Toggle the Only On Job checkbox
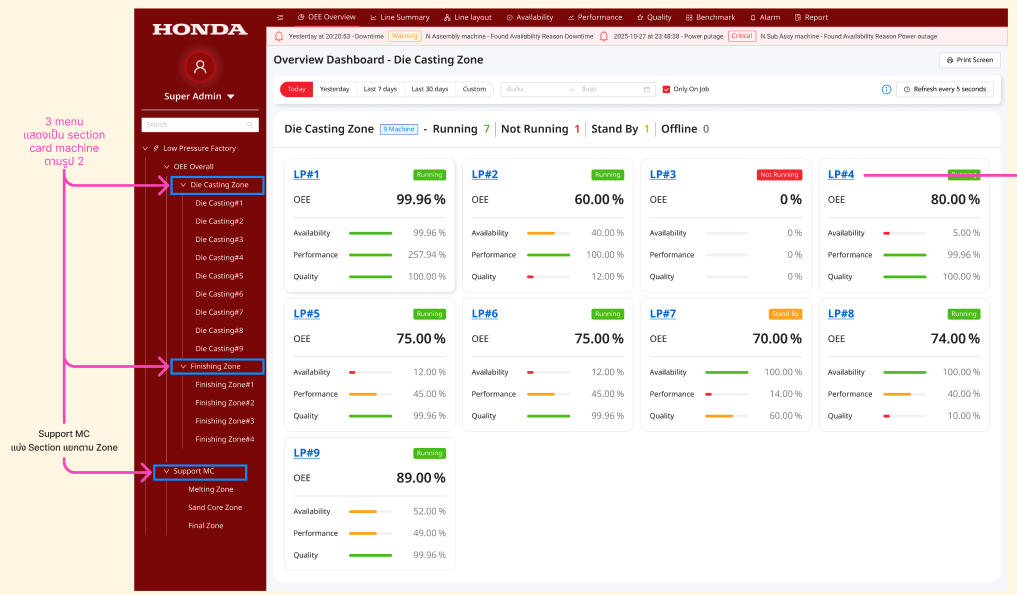Viewport: 1017px width, 595px height. coord(667,89)
